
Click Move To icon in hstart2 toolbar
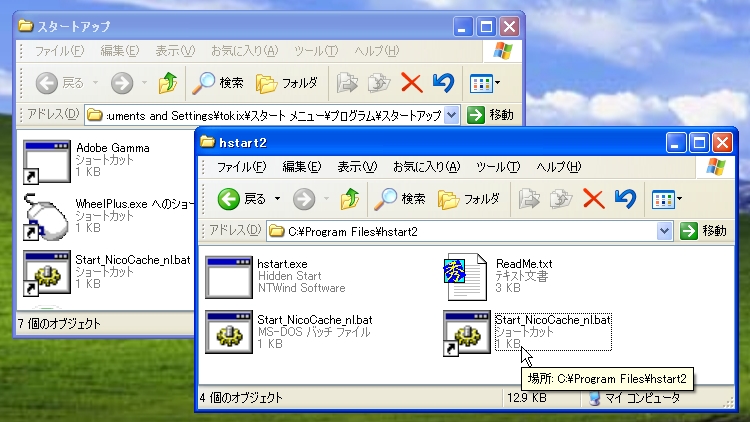coord(529,199)
